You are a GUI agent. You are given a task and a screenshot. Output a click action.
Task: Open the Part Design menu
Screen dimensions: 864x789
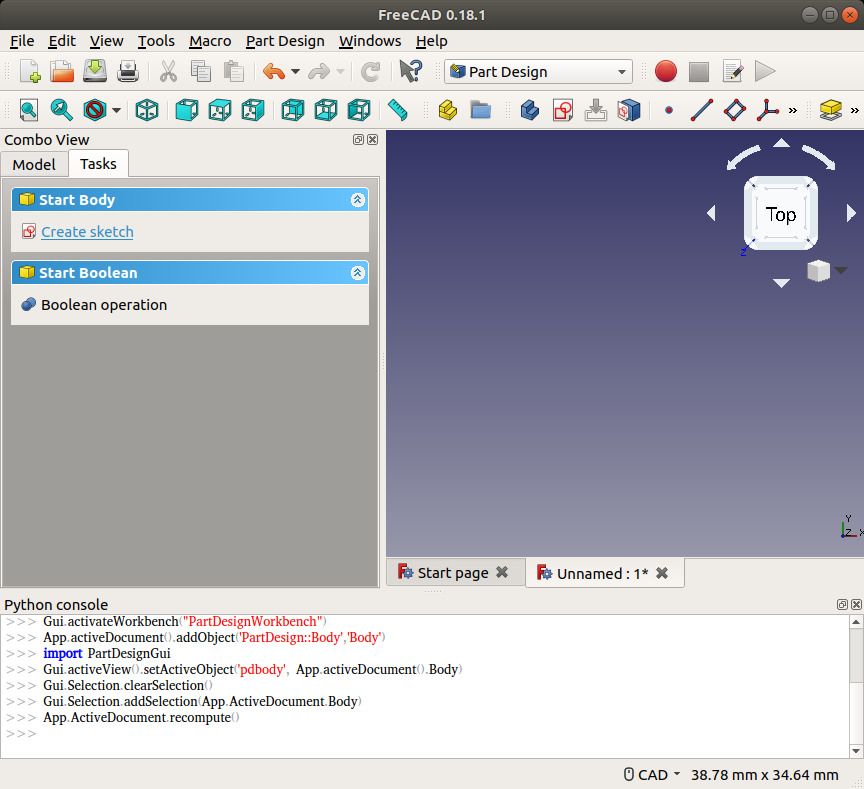click(x=285, y=41)
